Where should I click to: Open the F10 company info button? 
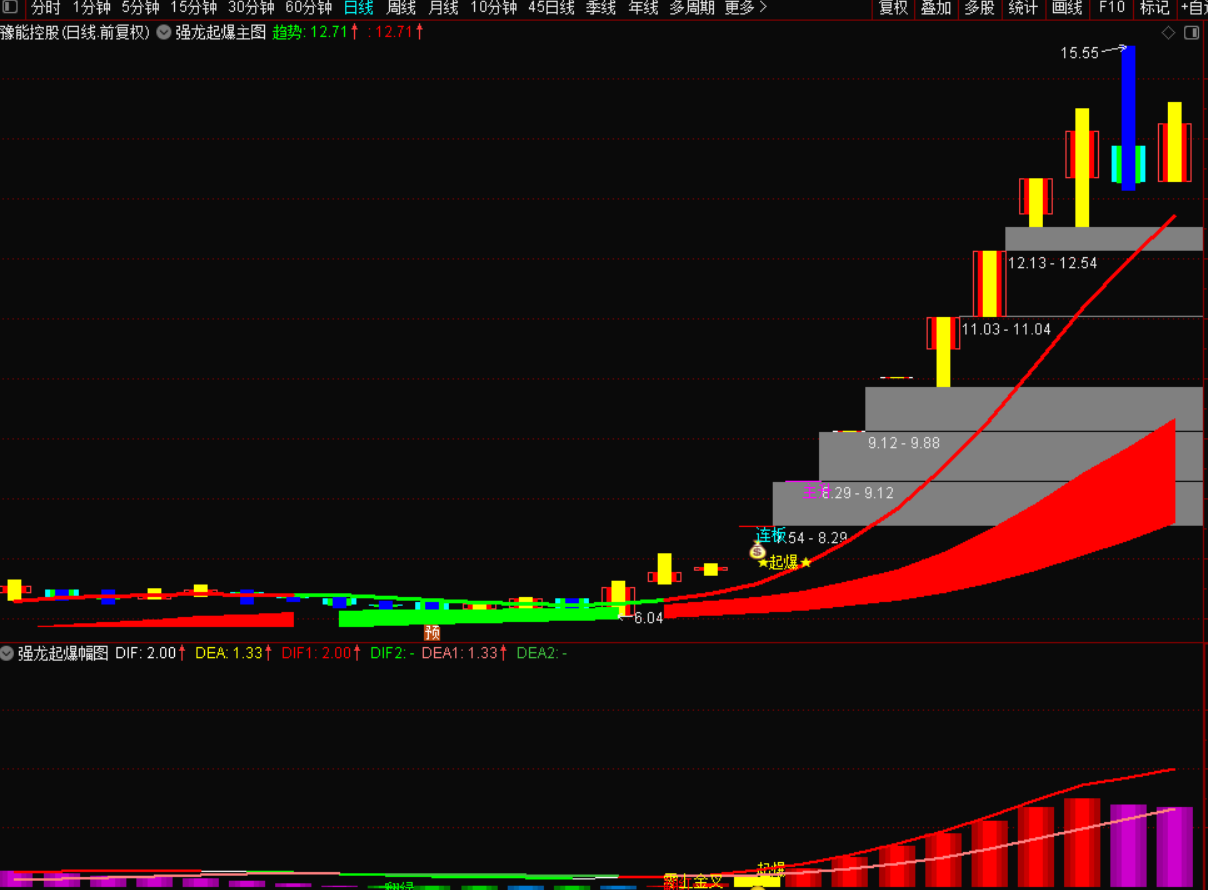tap(1111, 8)
